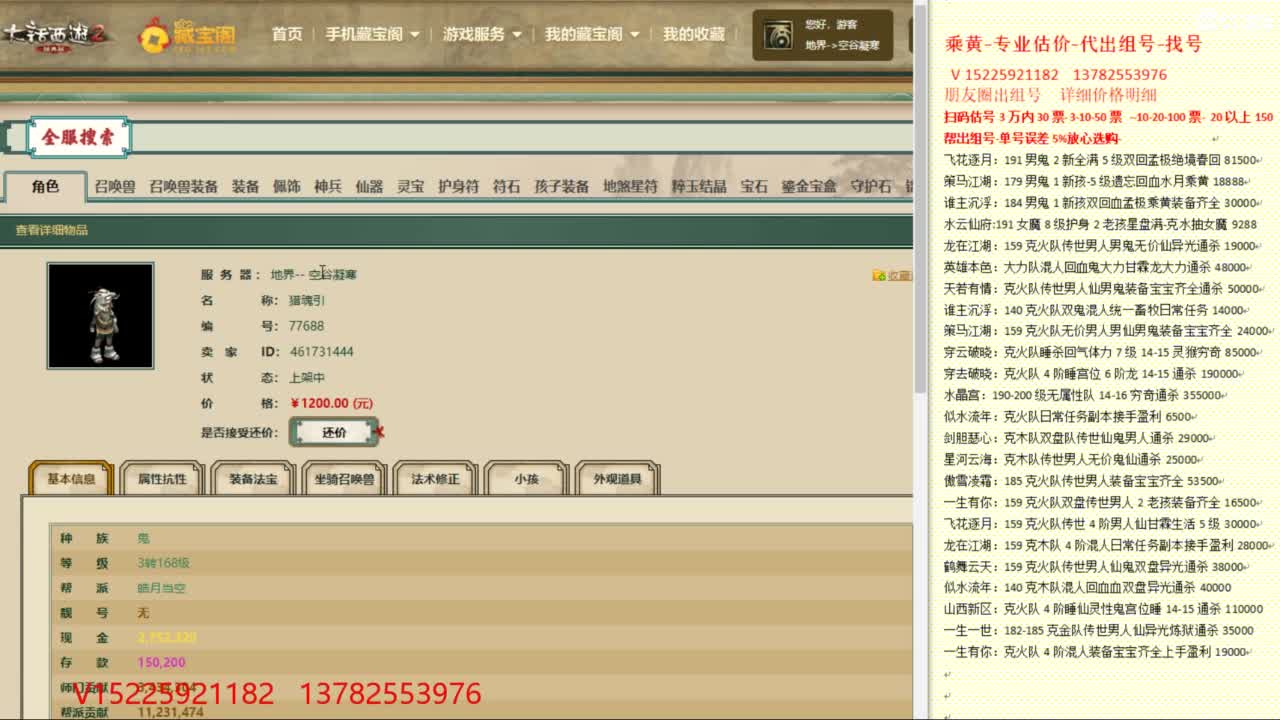Open 我的收藏 in the top navigation

coord(694,34)
